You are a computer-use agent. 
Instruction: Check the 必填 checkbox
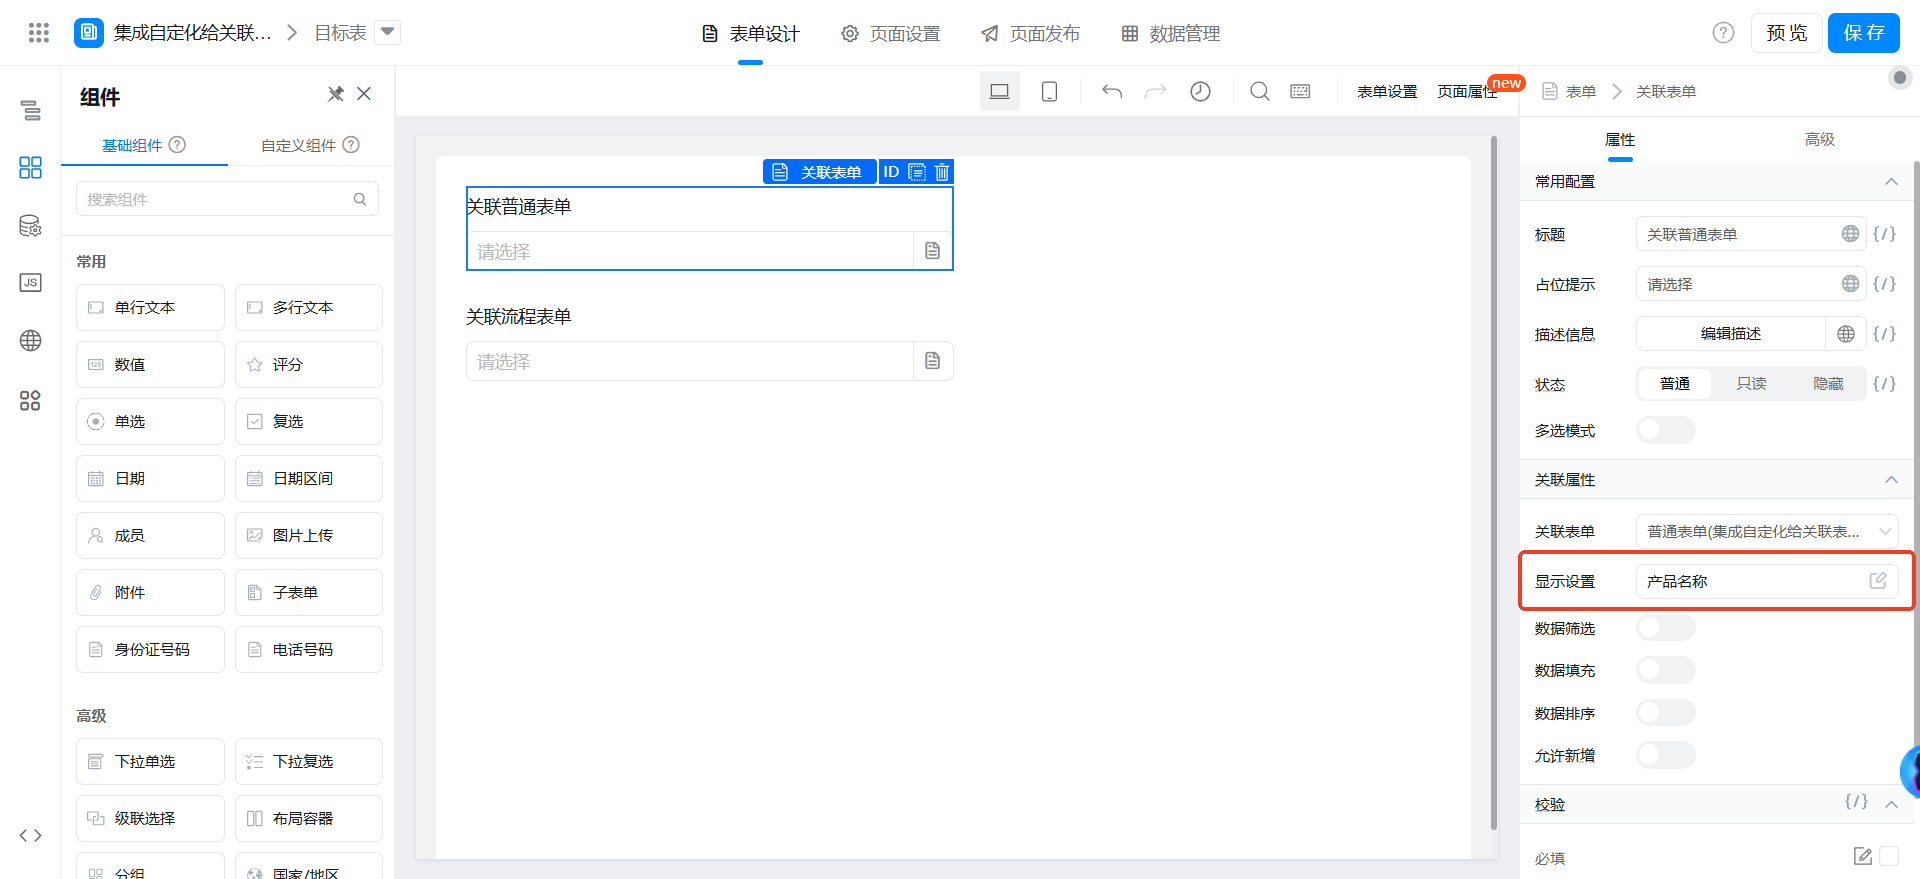1889,856
